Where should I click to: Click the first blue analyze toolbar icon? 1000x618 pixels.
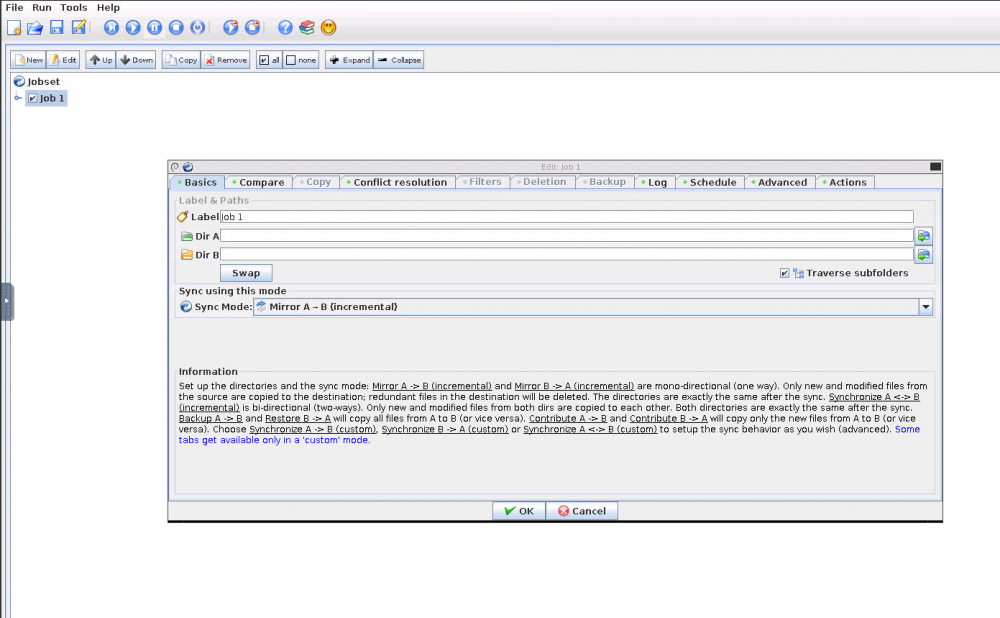click(x=111, y=27)
